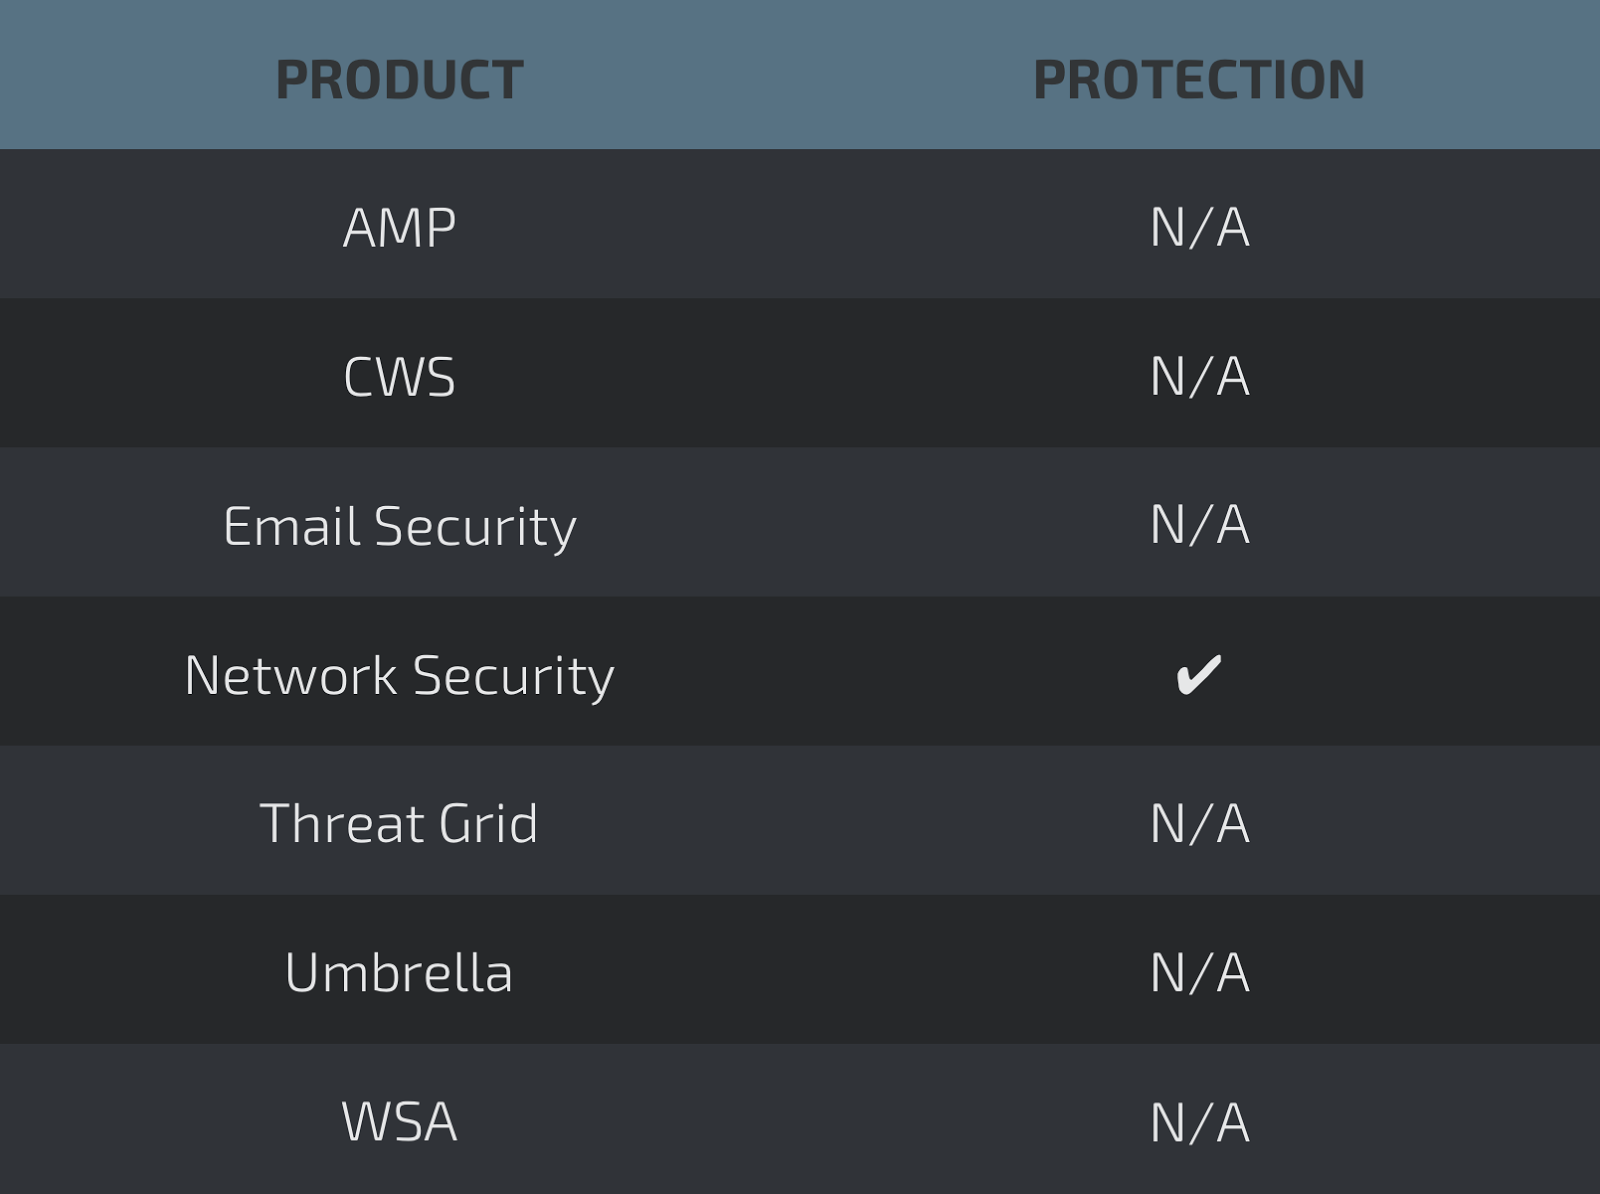1600x1194 pixels.
Task: Click the N/A protection value for AMP
Action: click(1199, 227)
